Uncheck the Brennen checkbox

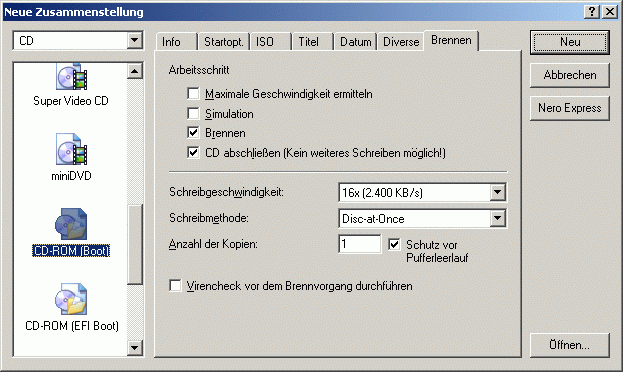click(x=193, y=133)
